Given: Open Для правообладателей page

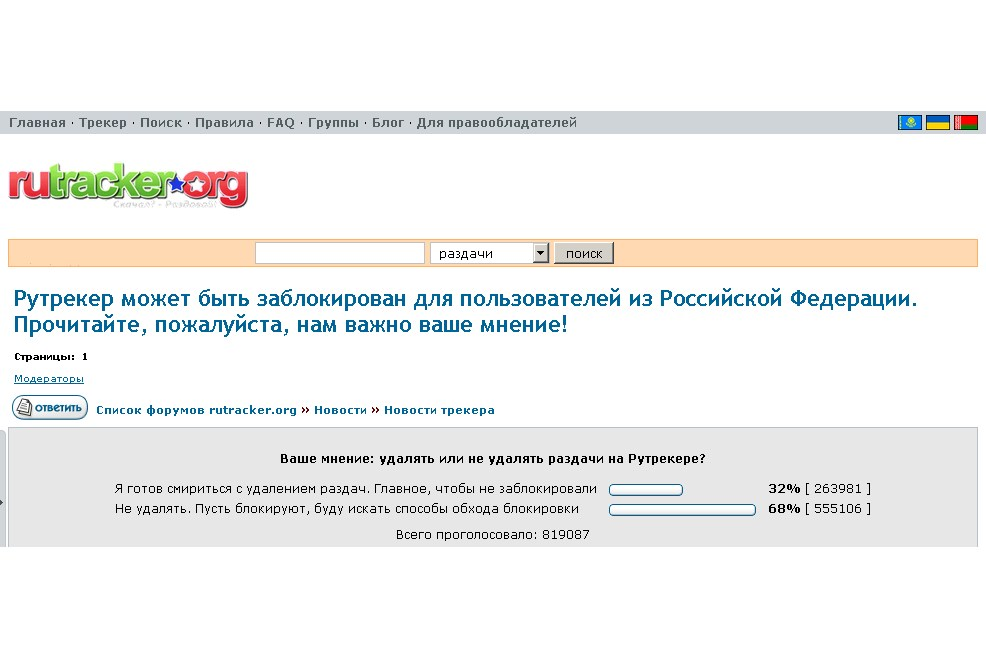Looking at the screenshot, I should (497, 123).
